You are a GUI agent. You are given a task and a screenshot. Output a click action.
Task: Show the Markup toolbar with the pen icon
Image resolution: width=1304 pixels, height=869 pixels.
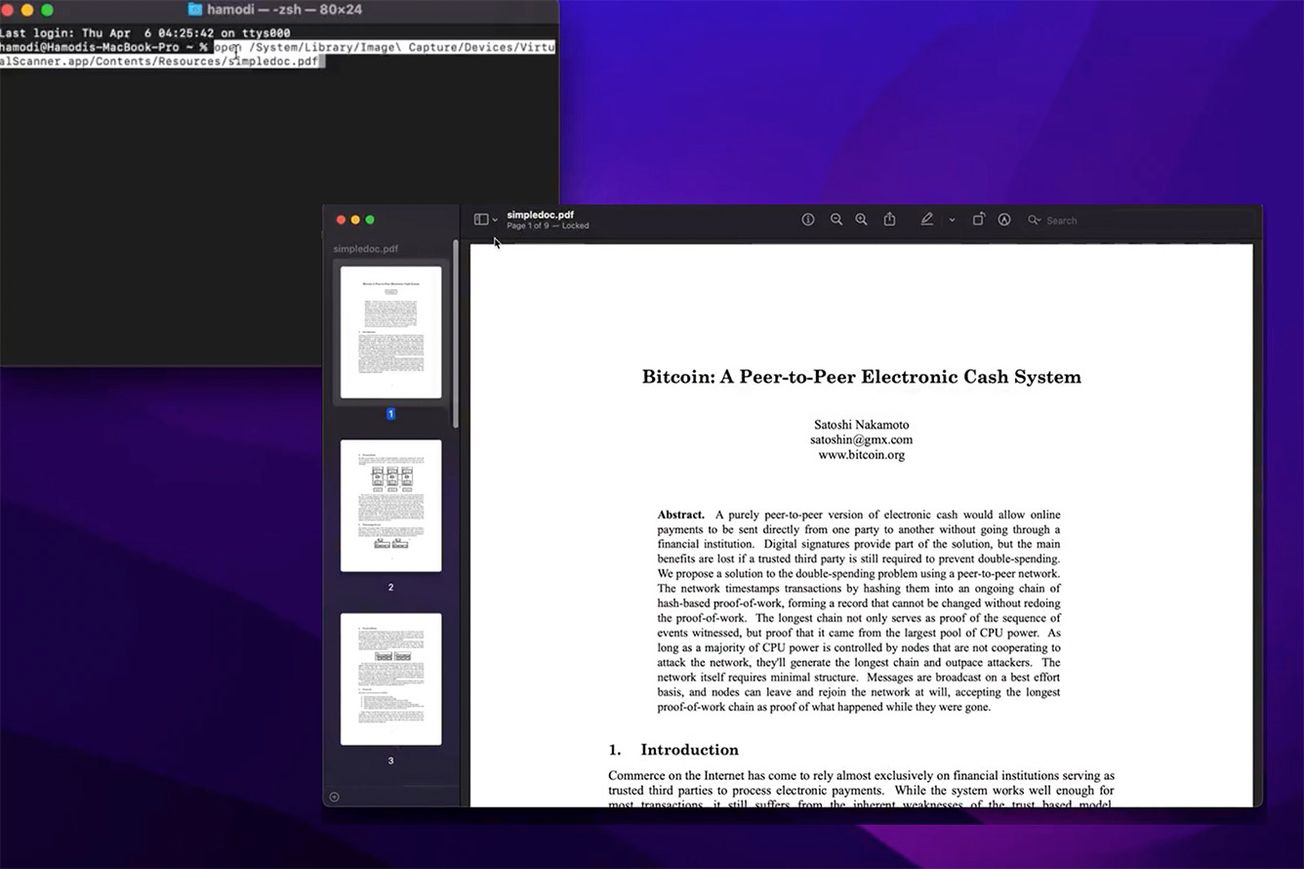click(x=927, y=219)
